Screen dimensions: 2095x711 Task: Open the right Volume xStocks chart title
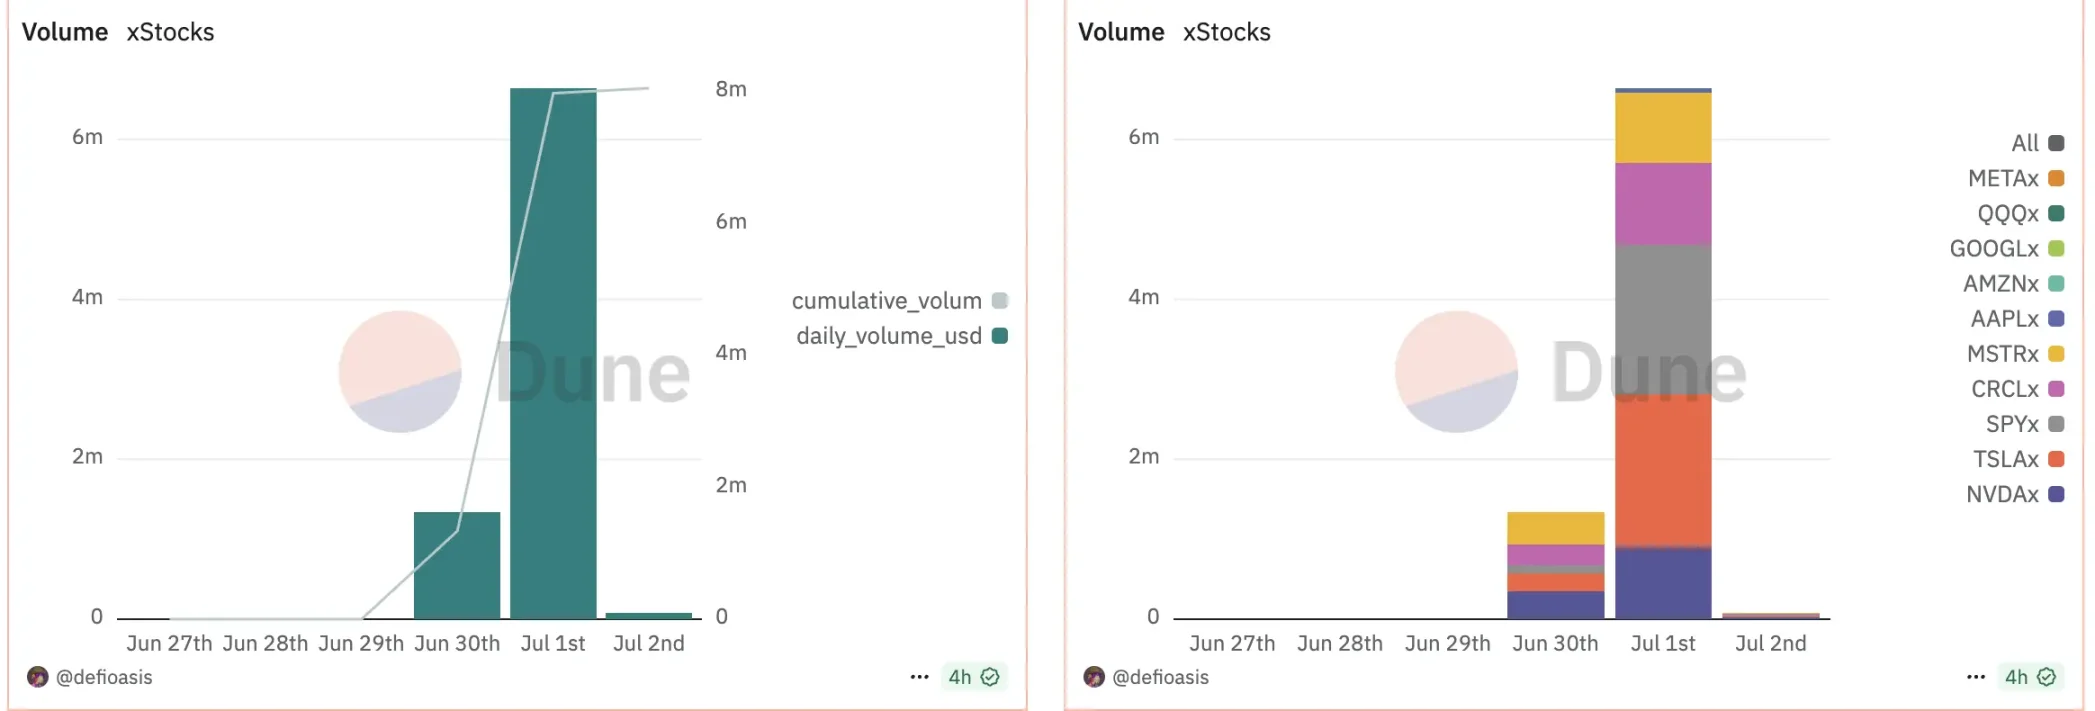pos(1174,32)
